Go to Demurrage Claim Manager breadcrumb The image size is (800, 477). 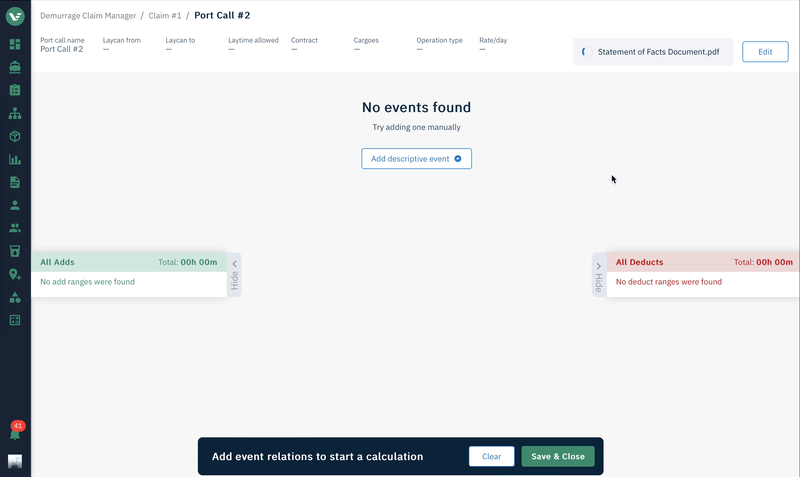click(89, 16)
